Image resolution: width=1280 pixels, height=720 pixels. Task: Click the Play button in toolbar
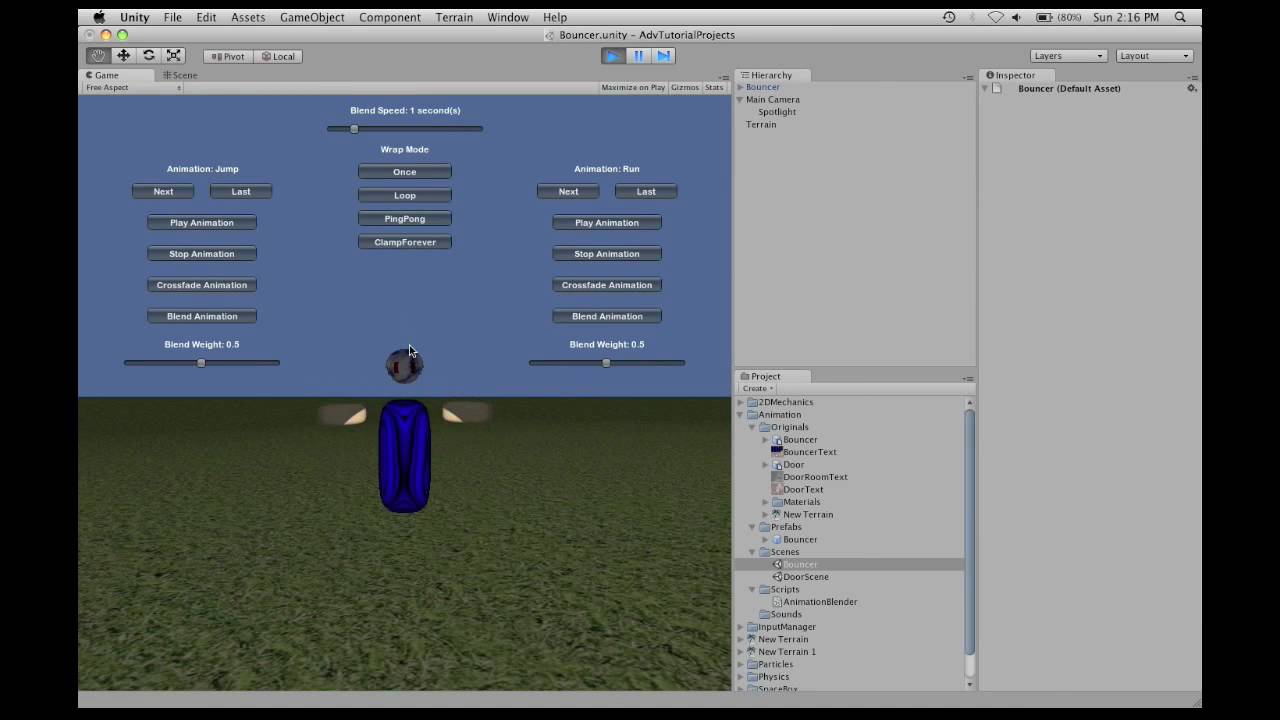point(613,56)
